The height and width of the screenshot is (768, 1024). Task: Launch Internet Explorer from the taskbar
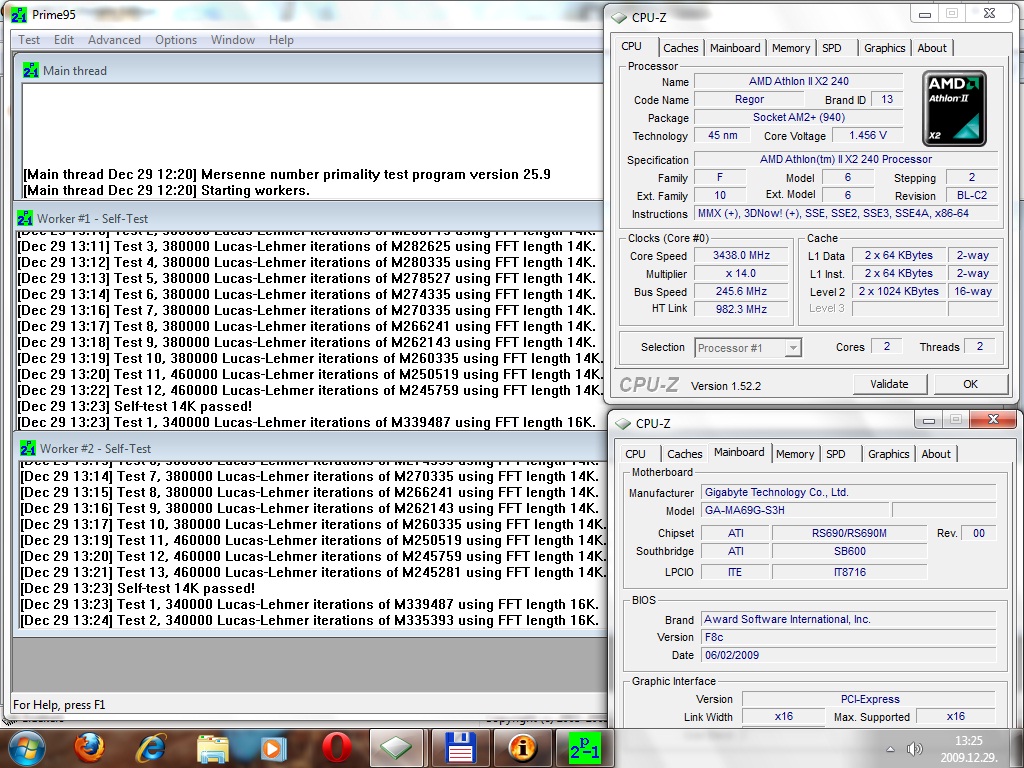coord(150,747)
